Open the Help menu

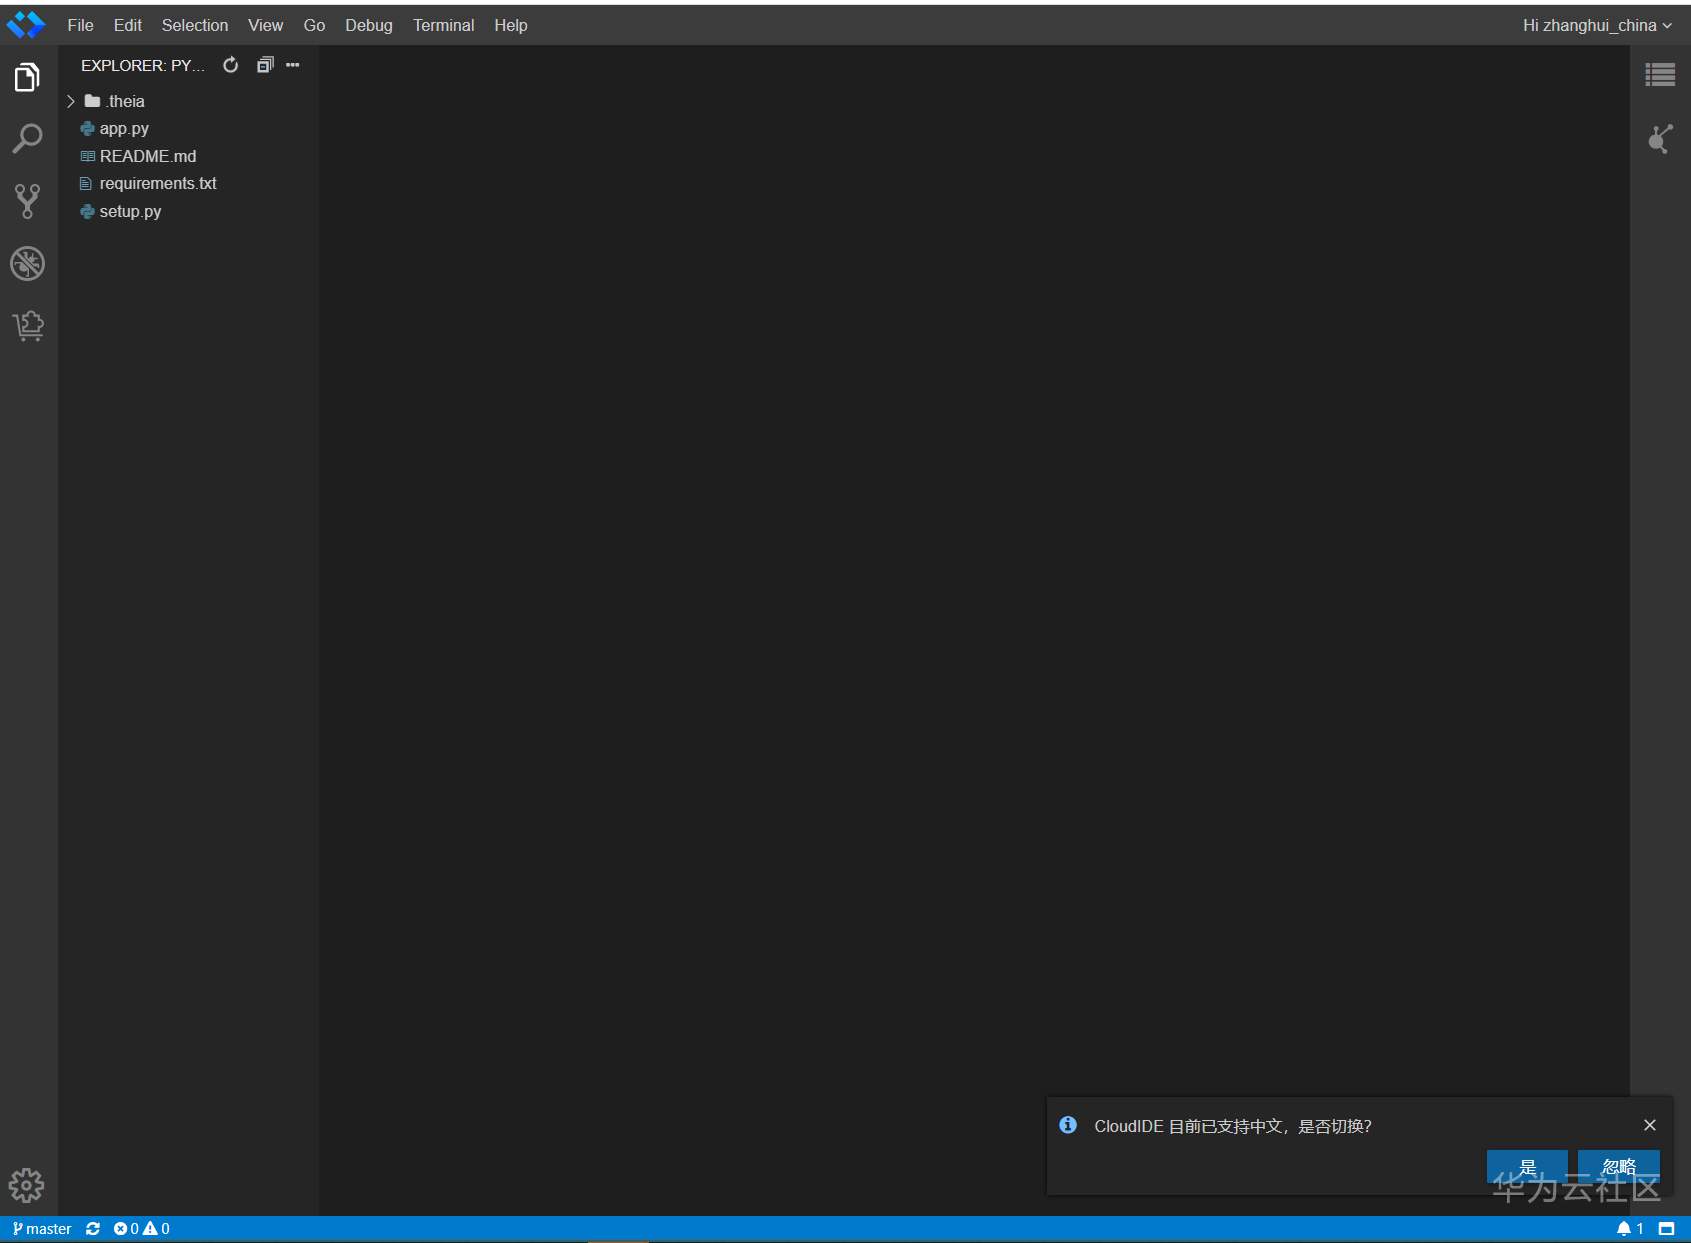click(x=511, y=25)
